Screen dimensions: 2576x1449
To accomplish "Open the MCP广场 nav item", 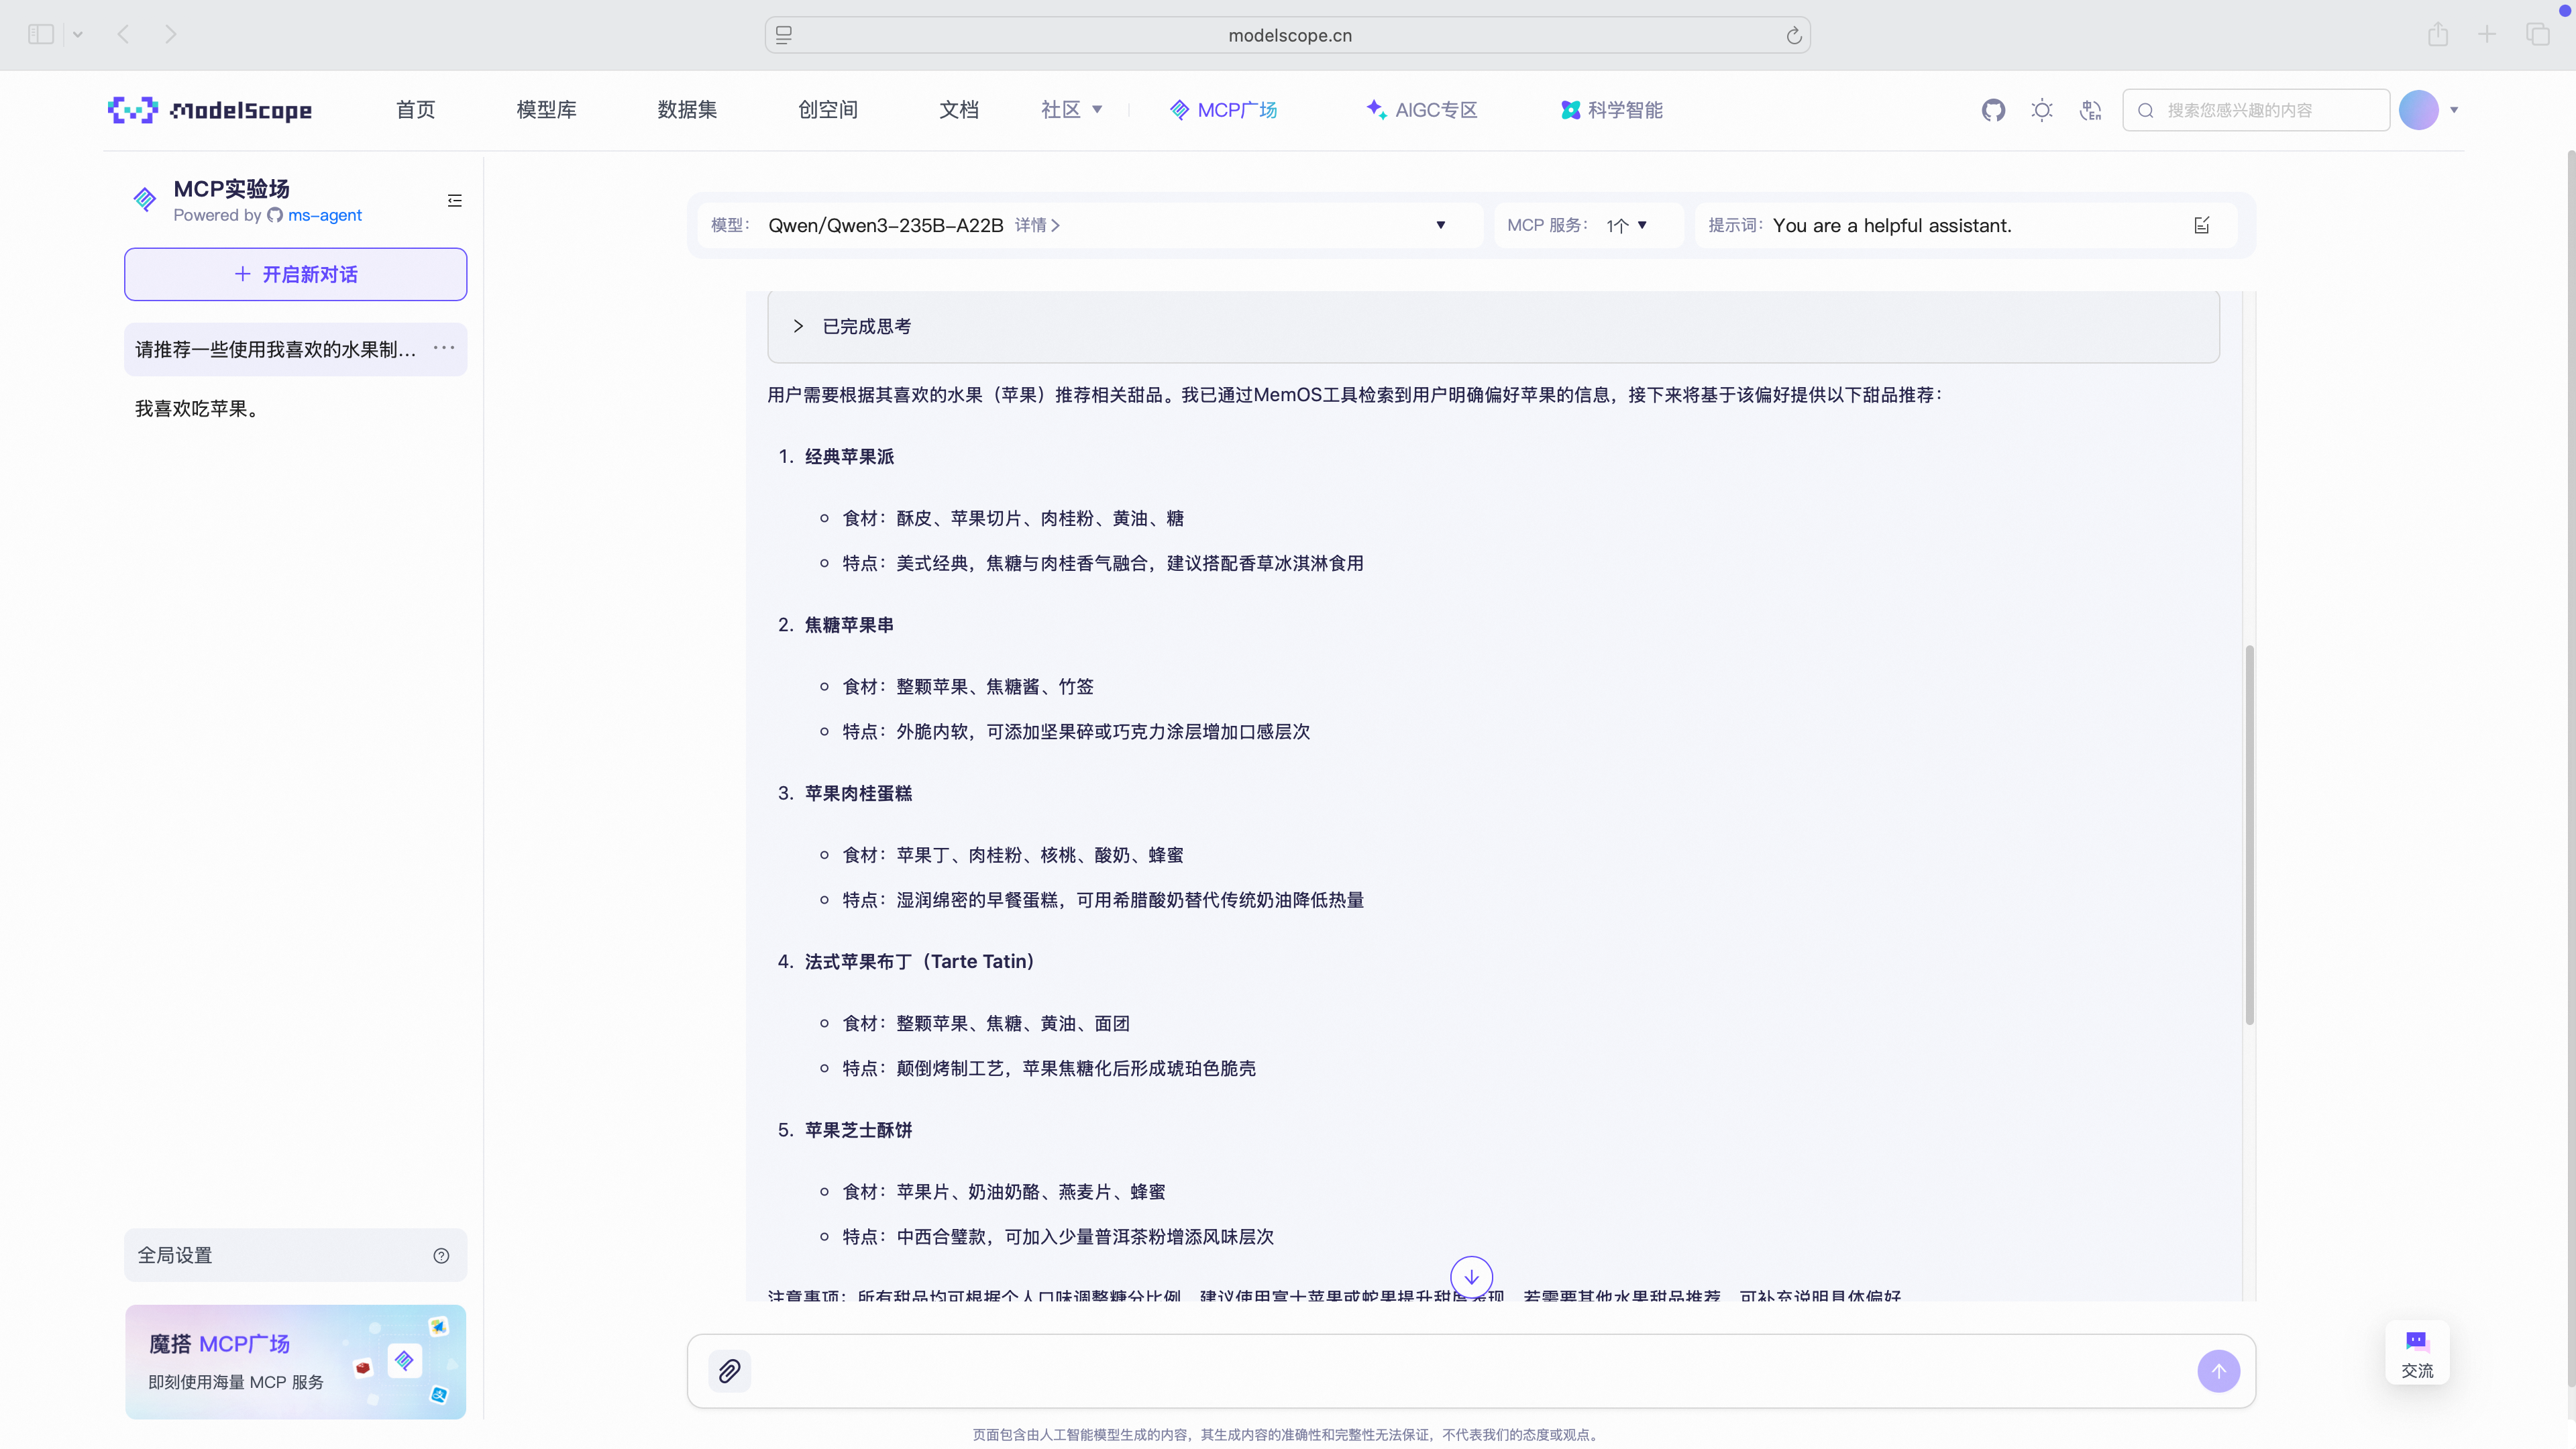I will pyautogui.click(x=1224, y=110).
